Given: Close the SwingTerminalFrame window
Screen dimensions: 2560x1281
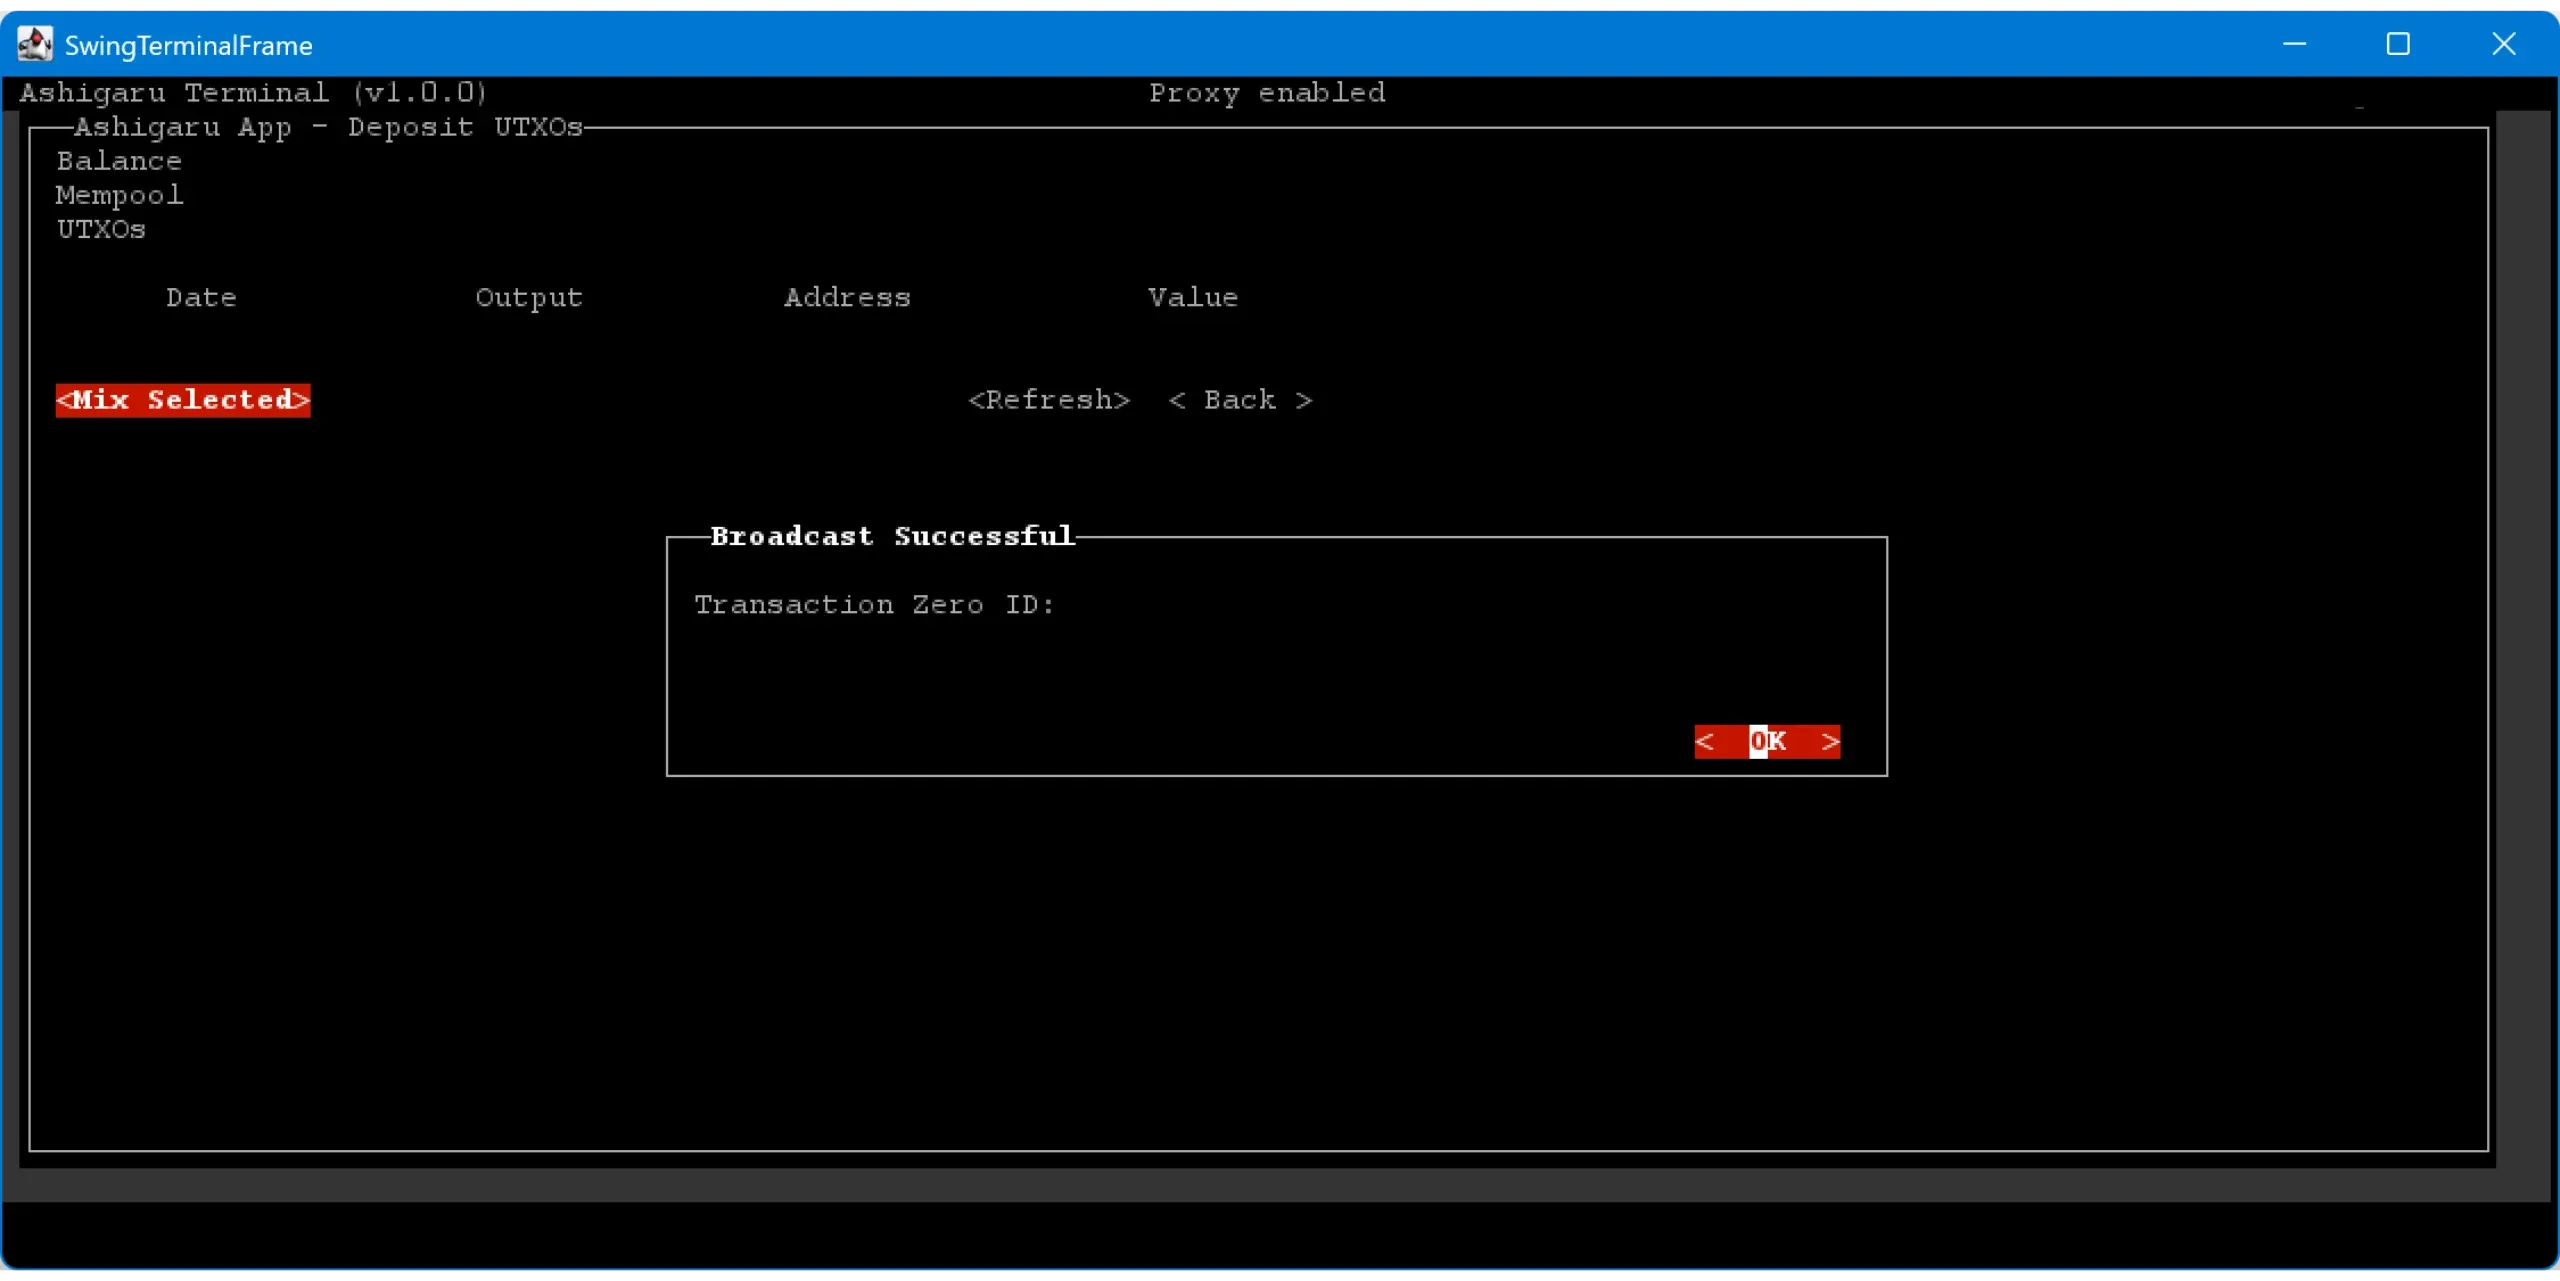Looking at the screenshot, I should pyautogui.click(x=2503, y=44).
